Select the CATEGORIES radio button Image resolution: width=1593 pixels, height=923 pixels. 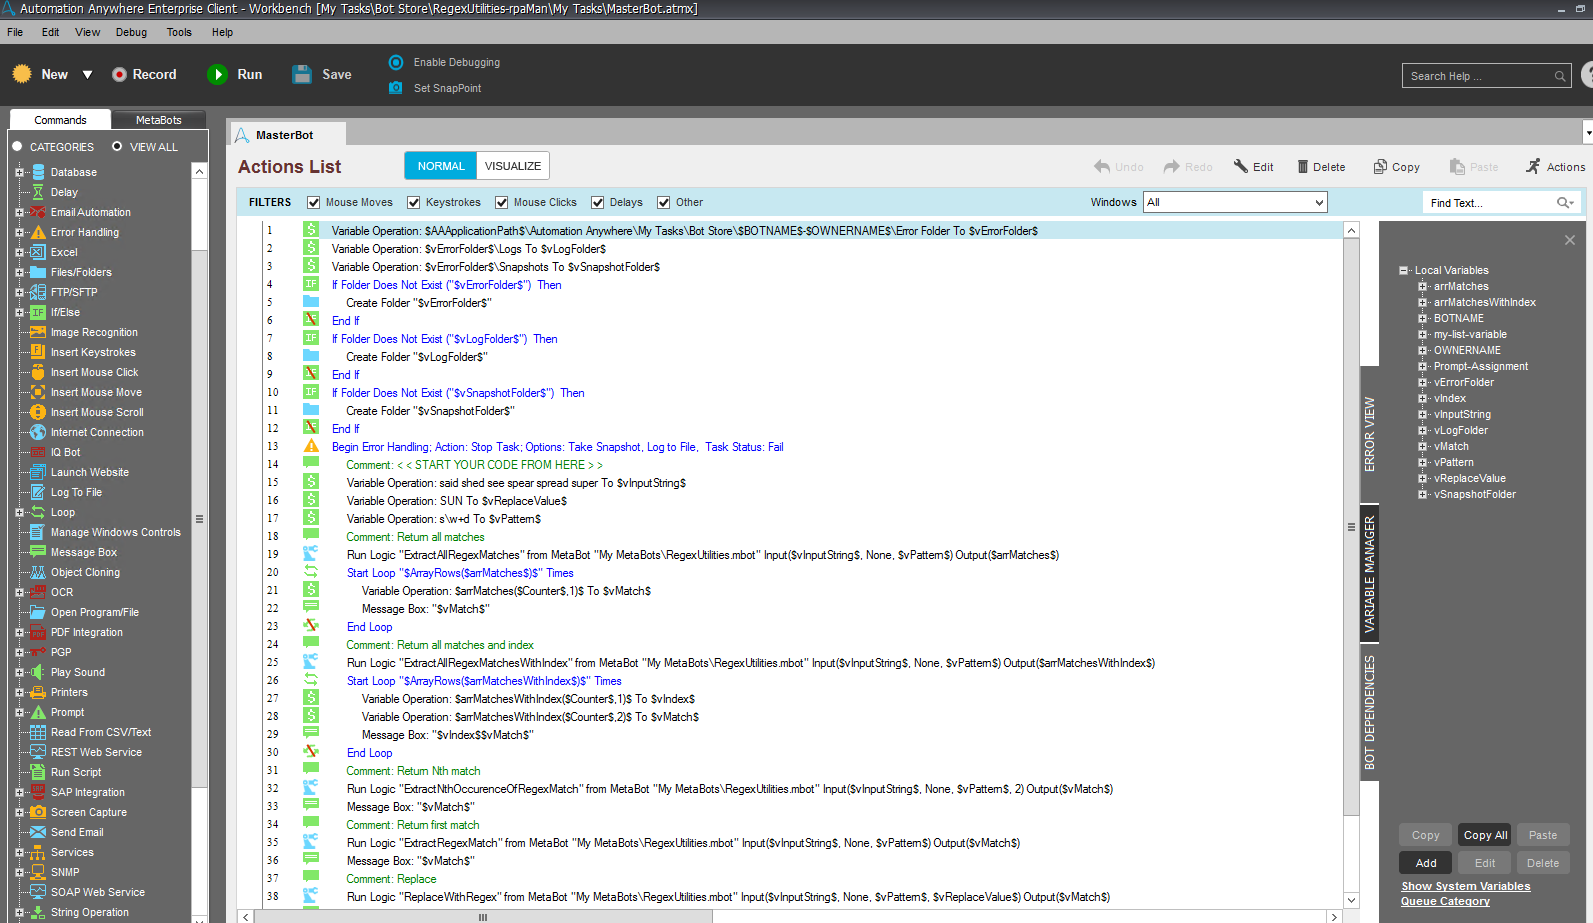[17, 146]
